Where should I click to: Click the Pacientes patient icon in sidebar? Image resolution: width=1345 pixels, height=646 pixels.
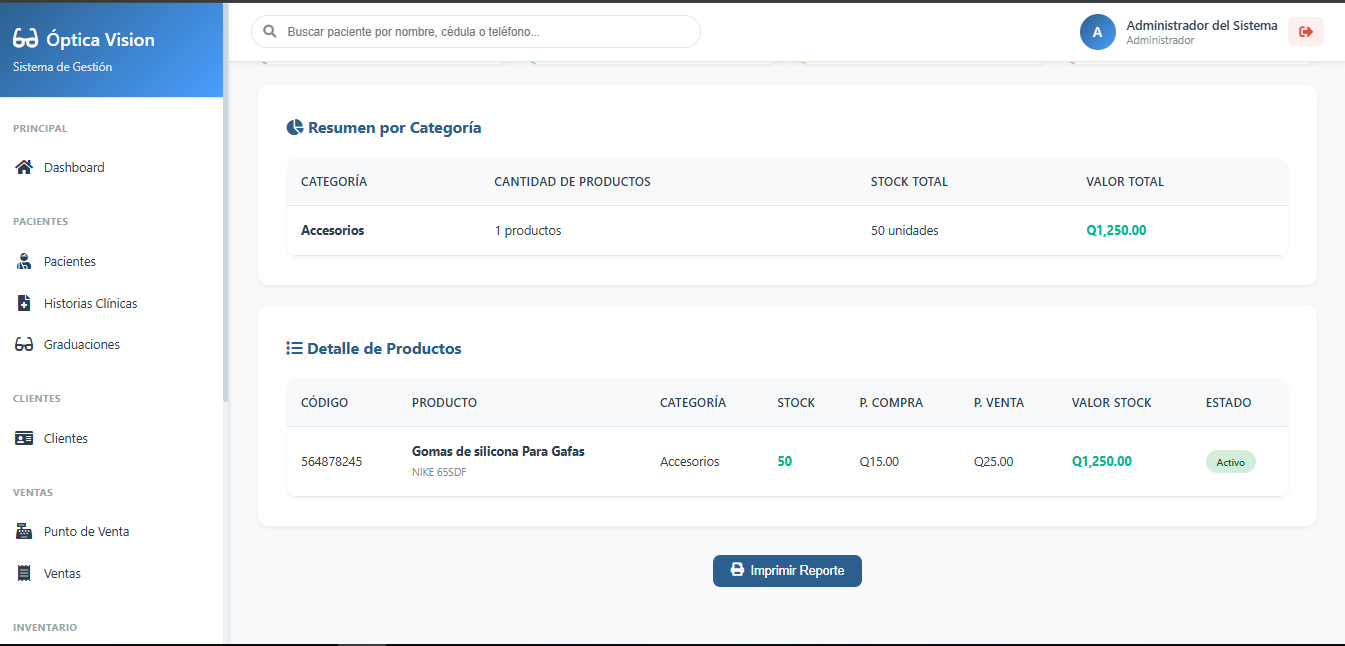click(x=23, y=261)
